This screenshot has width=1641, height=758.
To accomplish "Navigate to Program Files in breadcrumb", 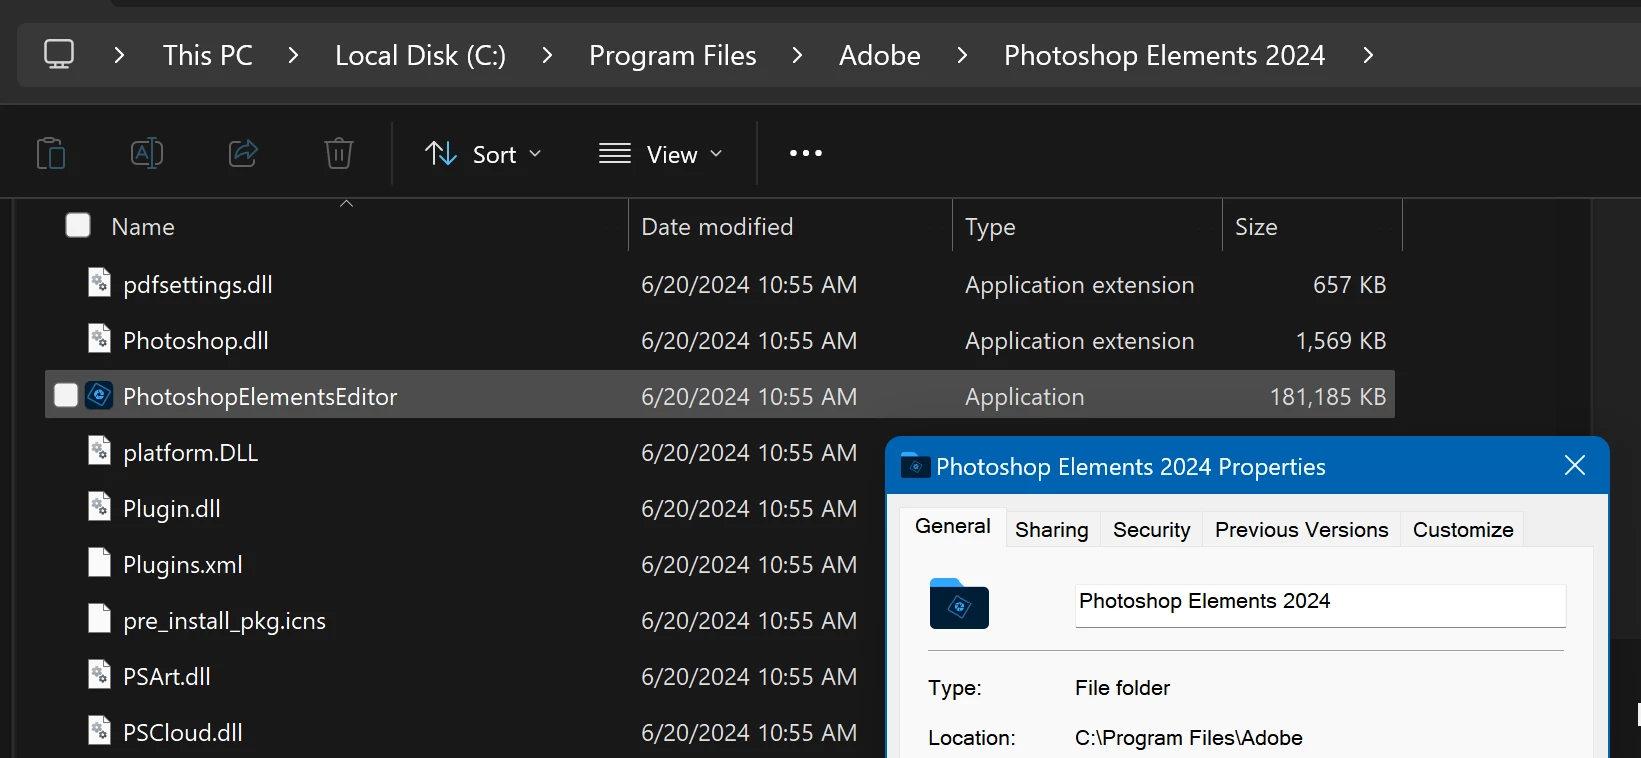I will (x=672, y=55).
